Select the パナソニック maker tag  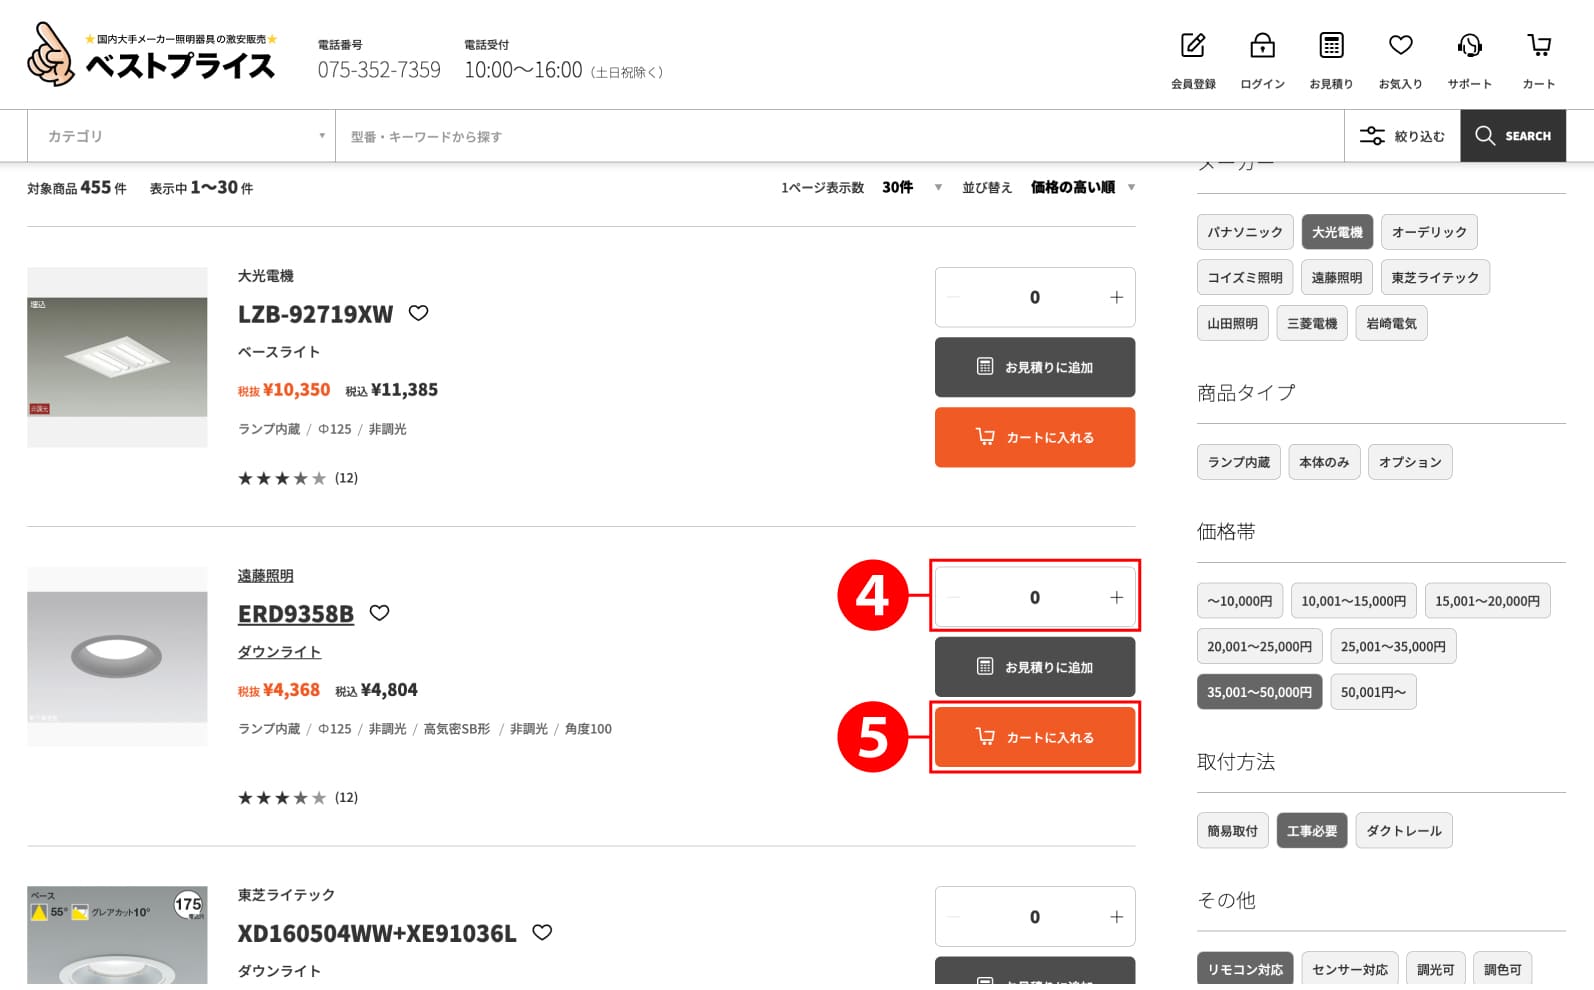pos(1244,232)
